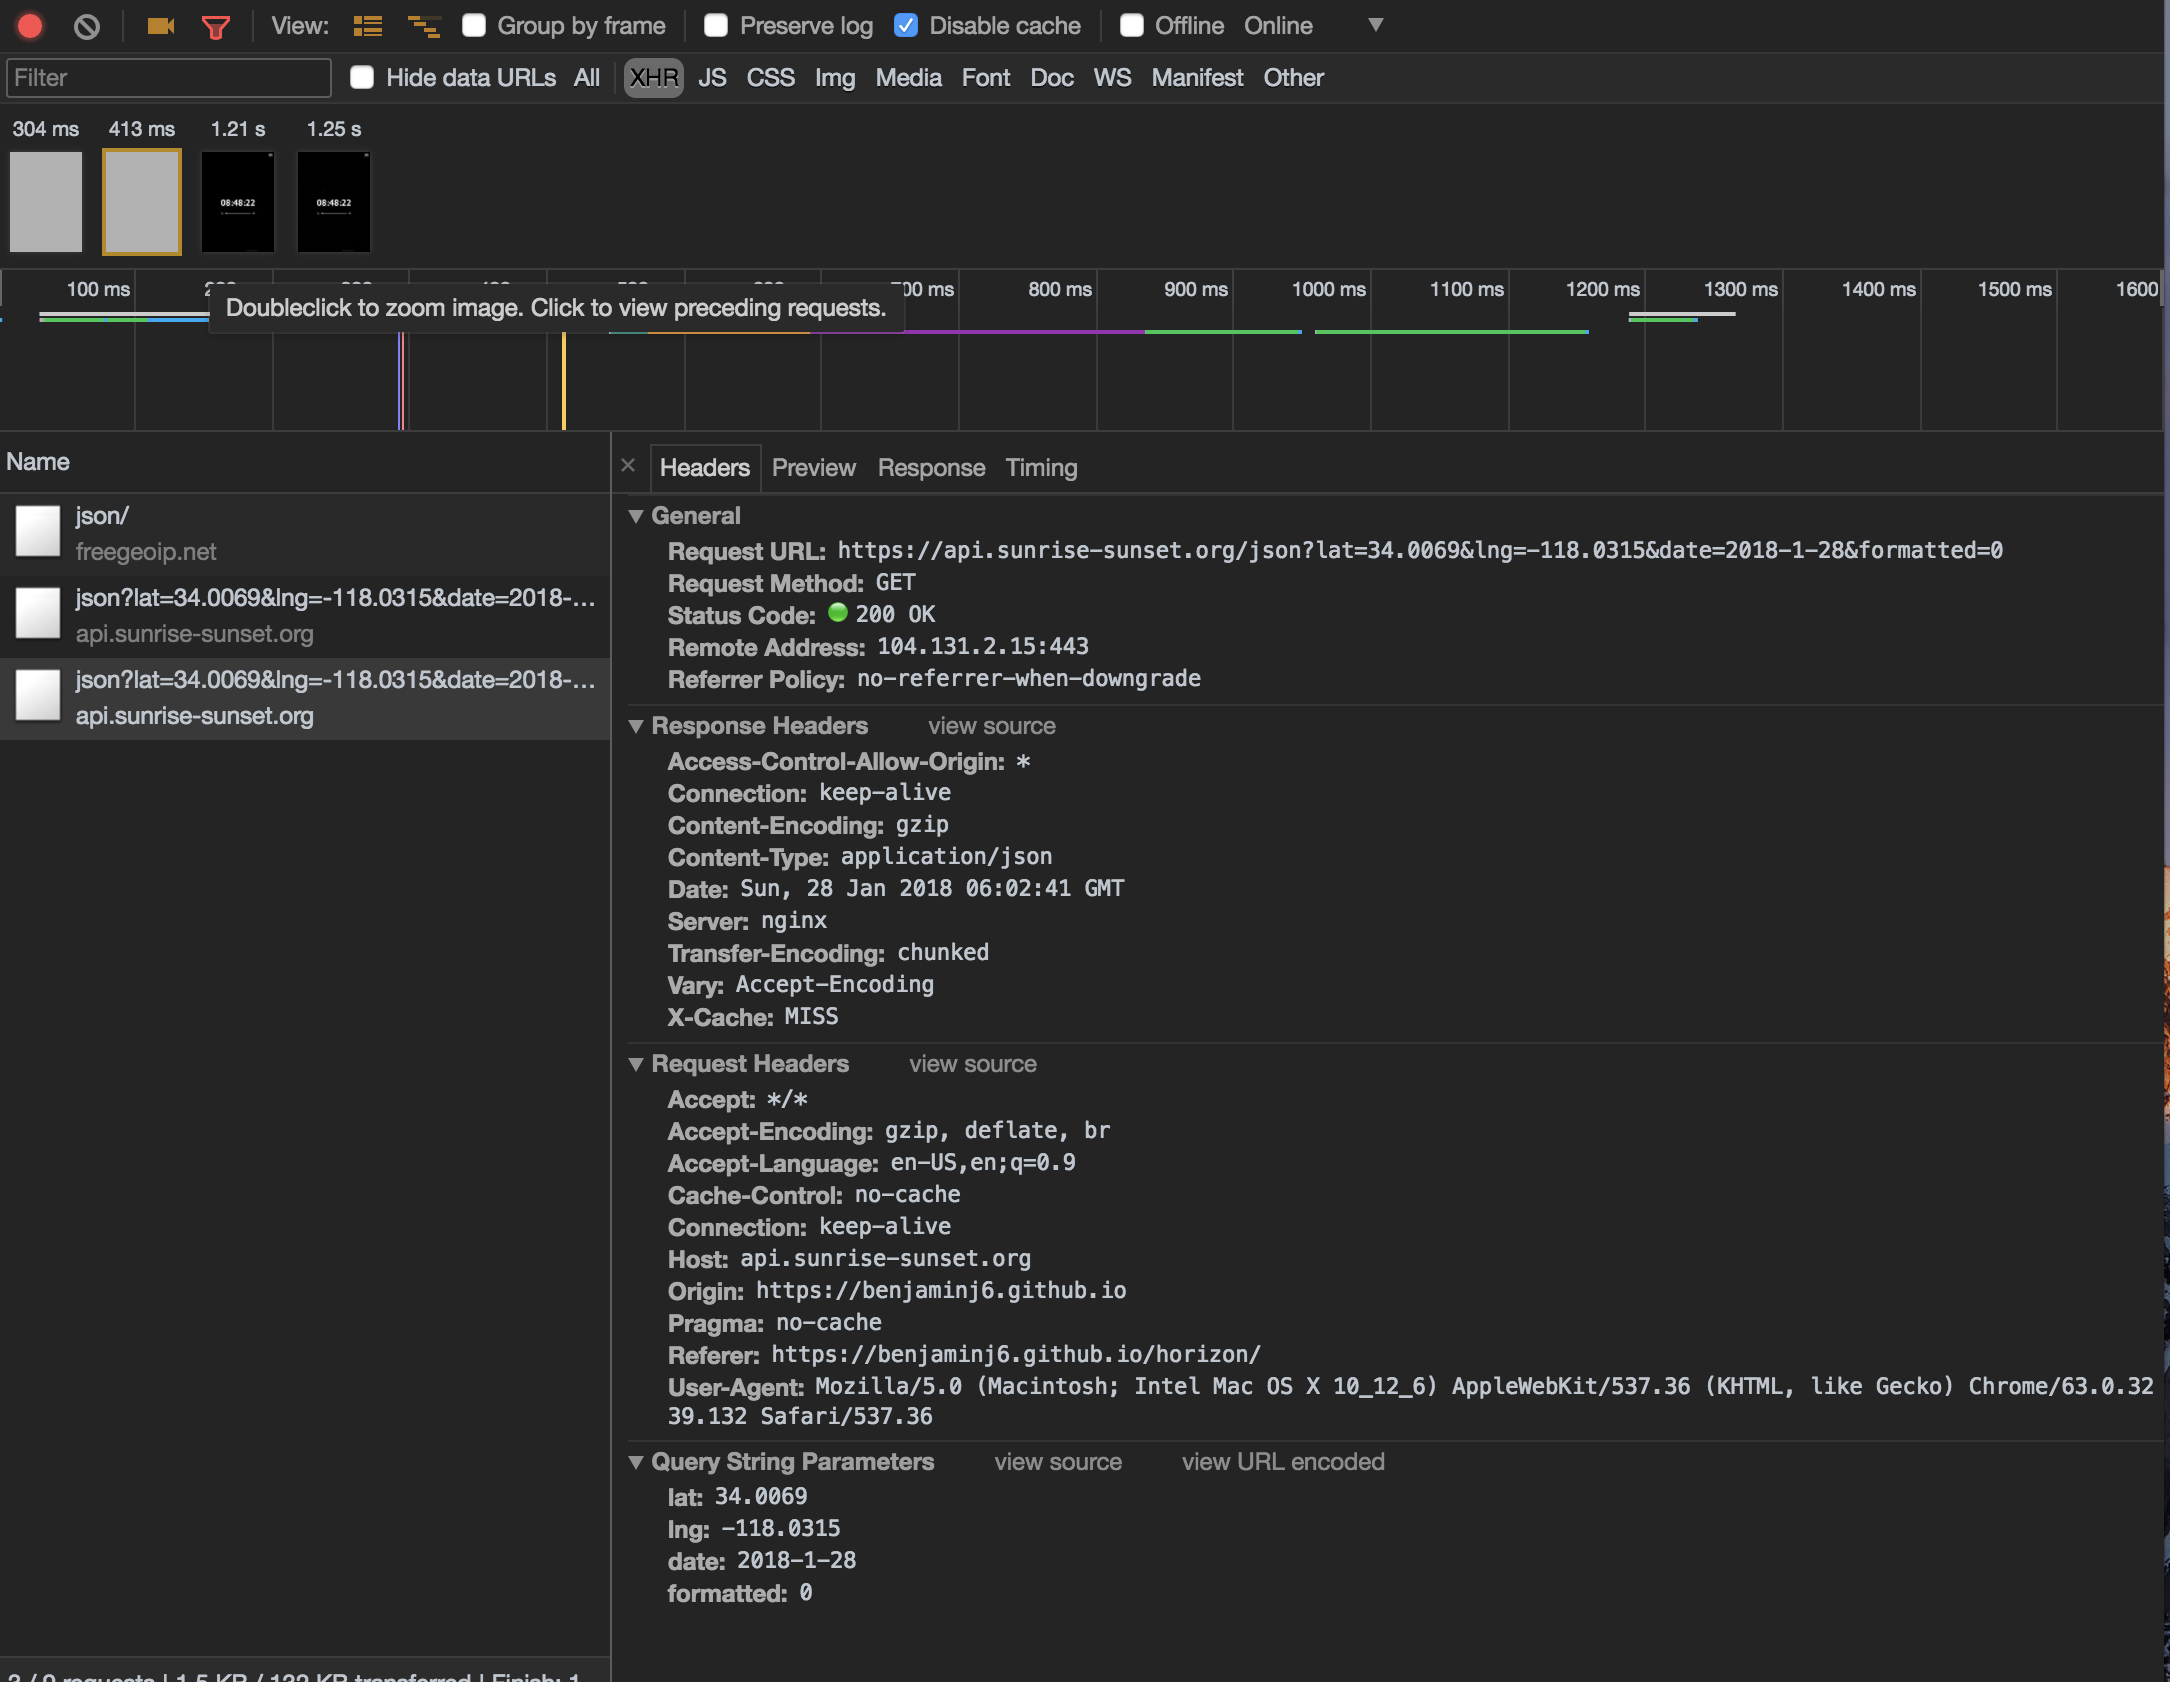Click the 1300 ms timeline marker
The width and height of the screenshot is (2170, 1682).
(1740, 289)
